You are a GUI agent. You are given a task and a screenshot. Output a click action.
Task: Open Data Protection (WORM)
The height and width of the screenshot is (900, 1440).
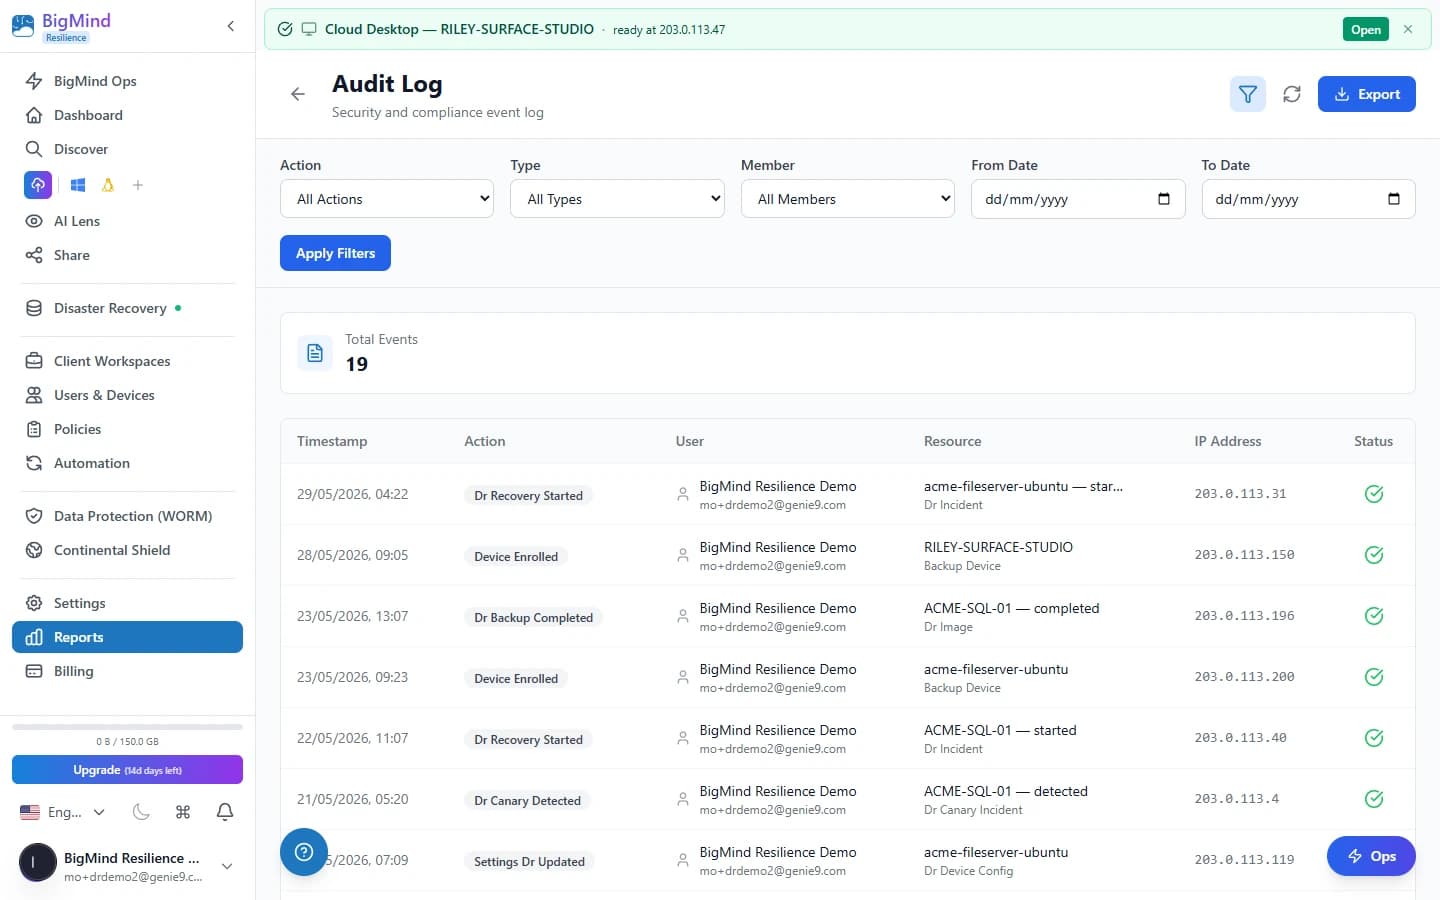(x=127, y=516)
